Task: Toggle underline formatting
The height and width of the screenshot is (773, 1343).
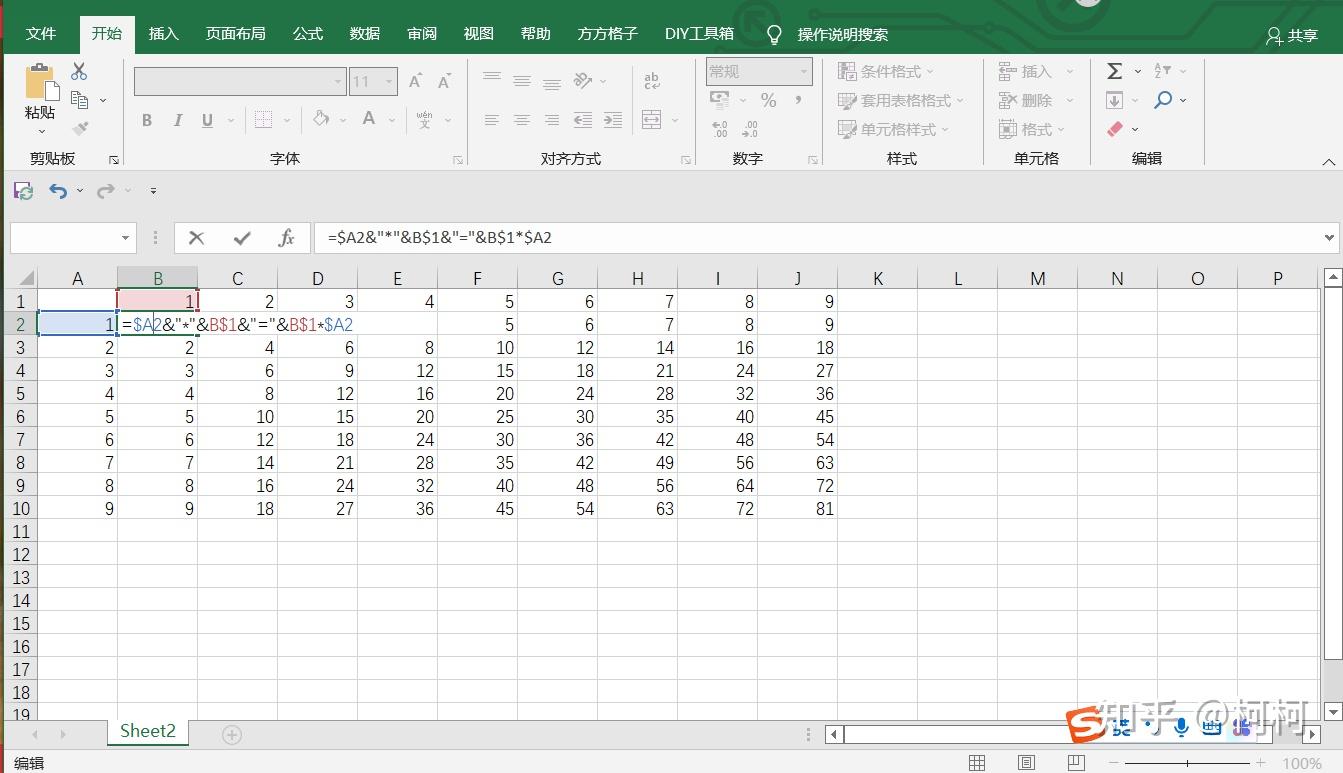Action: [206, 119]
